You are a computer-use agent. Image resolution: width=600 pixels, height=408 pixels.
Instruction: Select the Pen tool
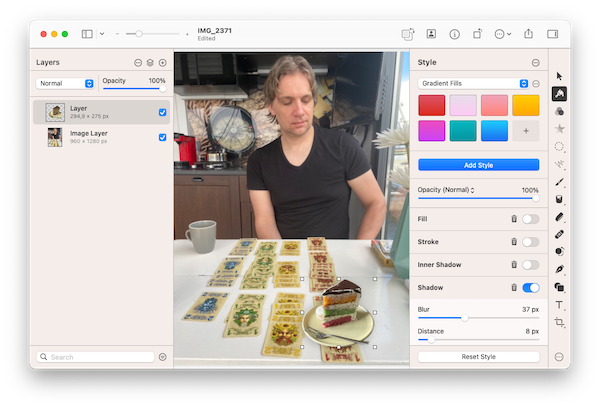pyautogui.click(x=559, y=269)
